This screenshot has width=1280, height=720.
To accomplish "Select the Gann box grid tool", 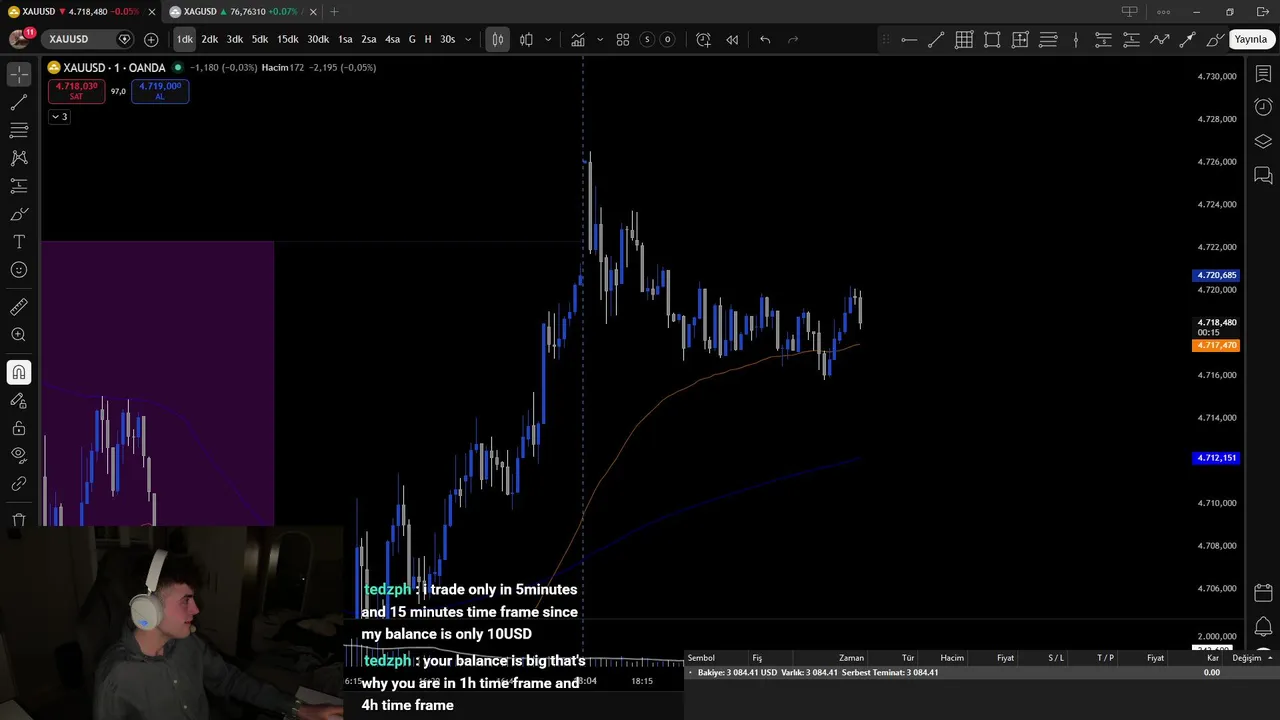I will (964, 39).
